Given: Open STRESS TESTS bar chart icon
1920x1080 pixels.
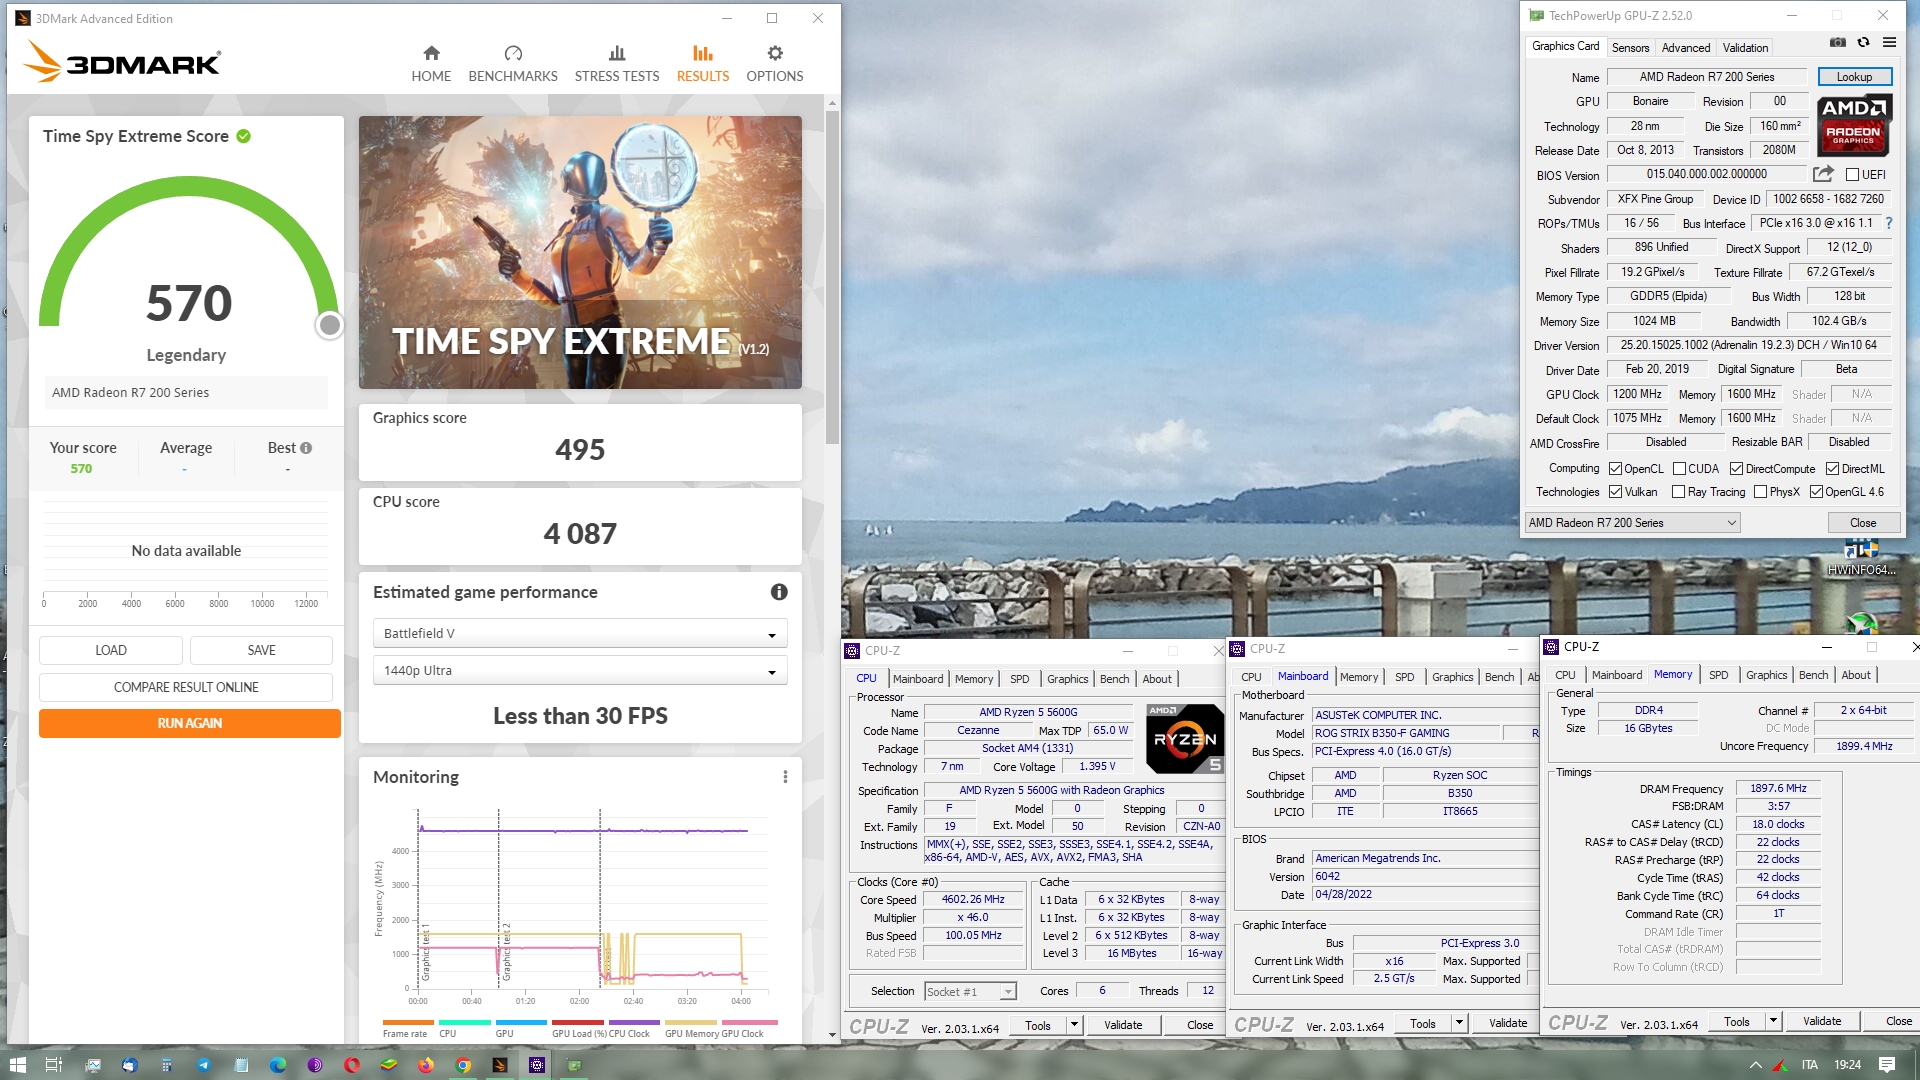Looking at the screenshot, I should tap(617, 53).
